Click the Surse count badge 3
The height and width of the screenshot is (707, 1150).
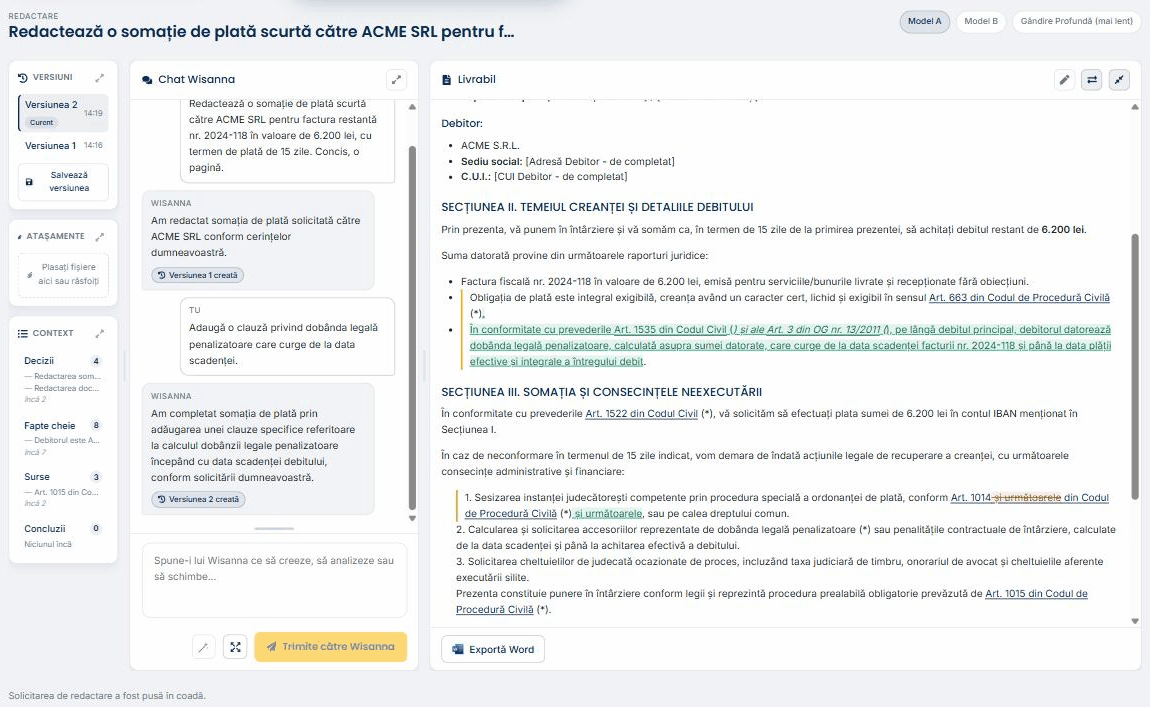pos(96,477)
